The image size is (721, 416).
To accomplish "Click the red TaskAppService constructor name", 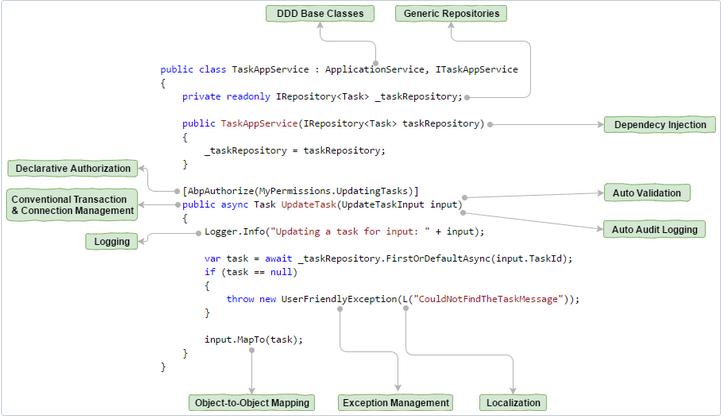I will (x=259, y=124).
